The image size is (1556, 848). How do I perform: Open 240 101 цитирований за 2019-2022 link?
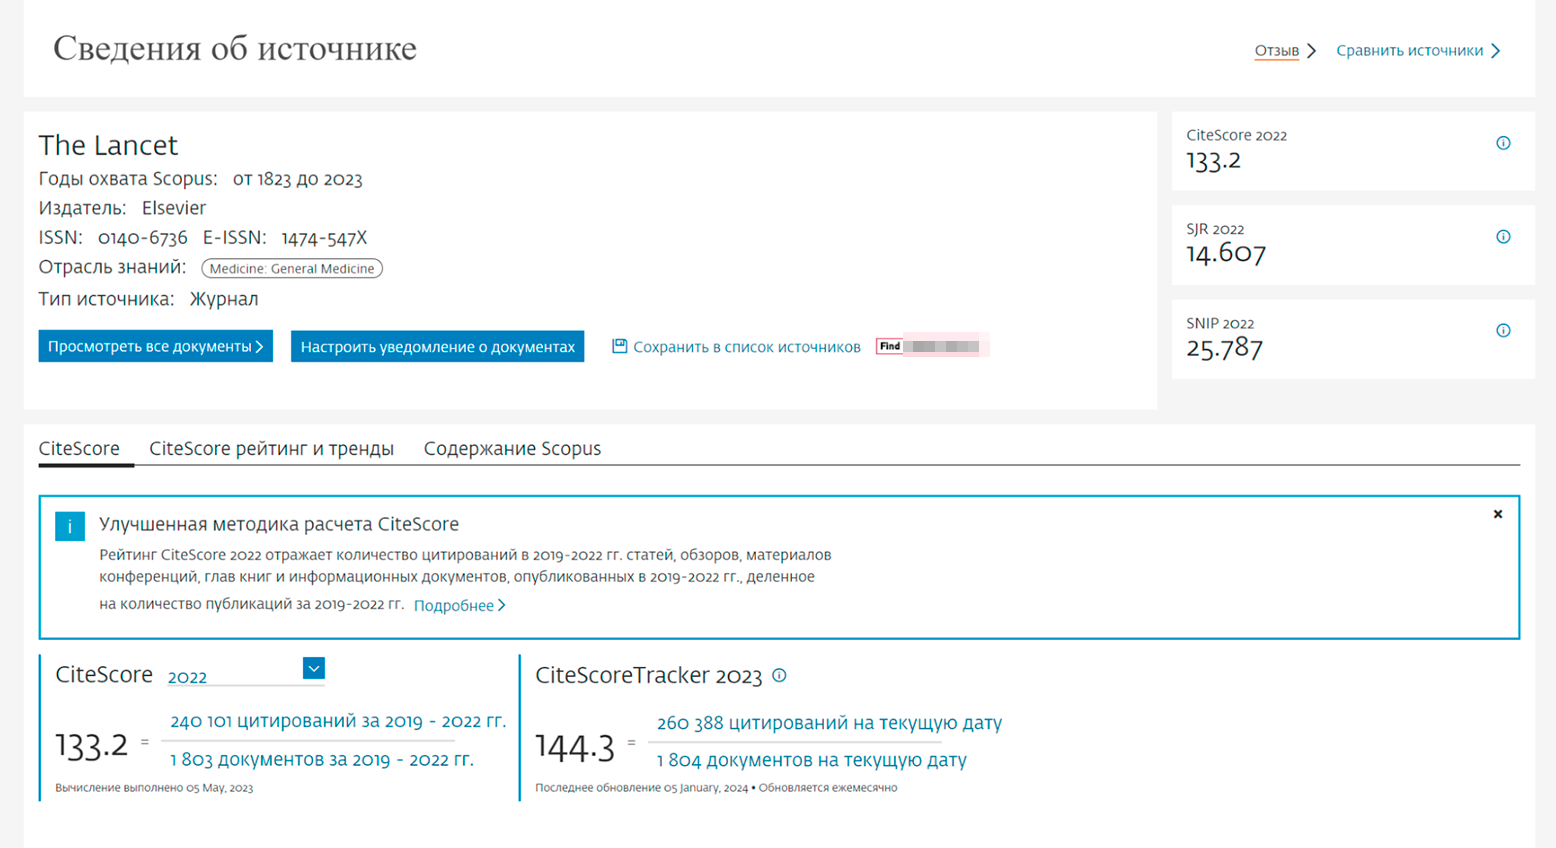[338, 721]
